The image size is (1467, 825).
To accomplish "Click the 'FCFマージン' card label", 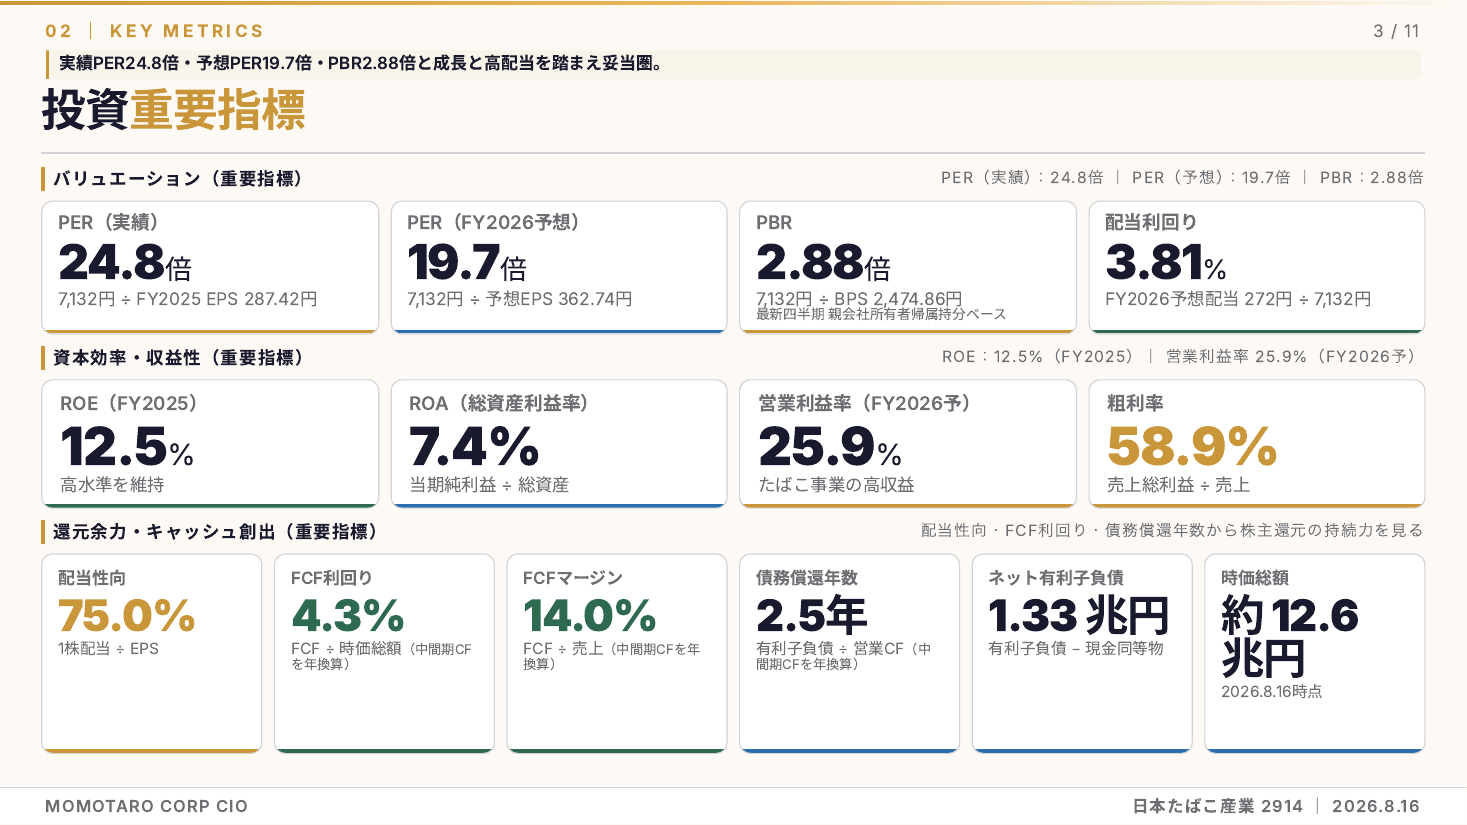I will point(573,578).
